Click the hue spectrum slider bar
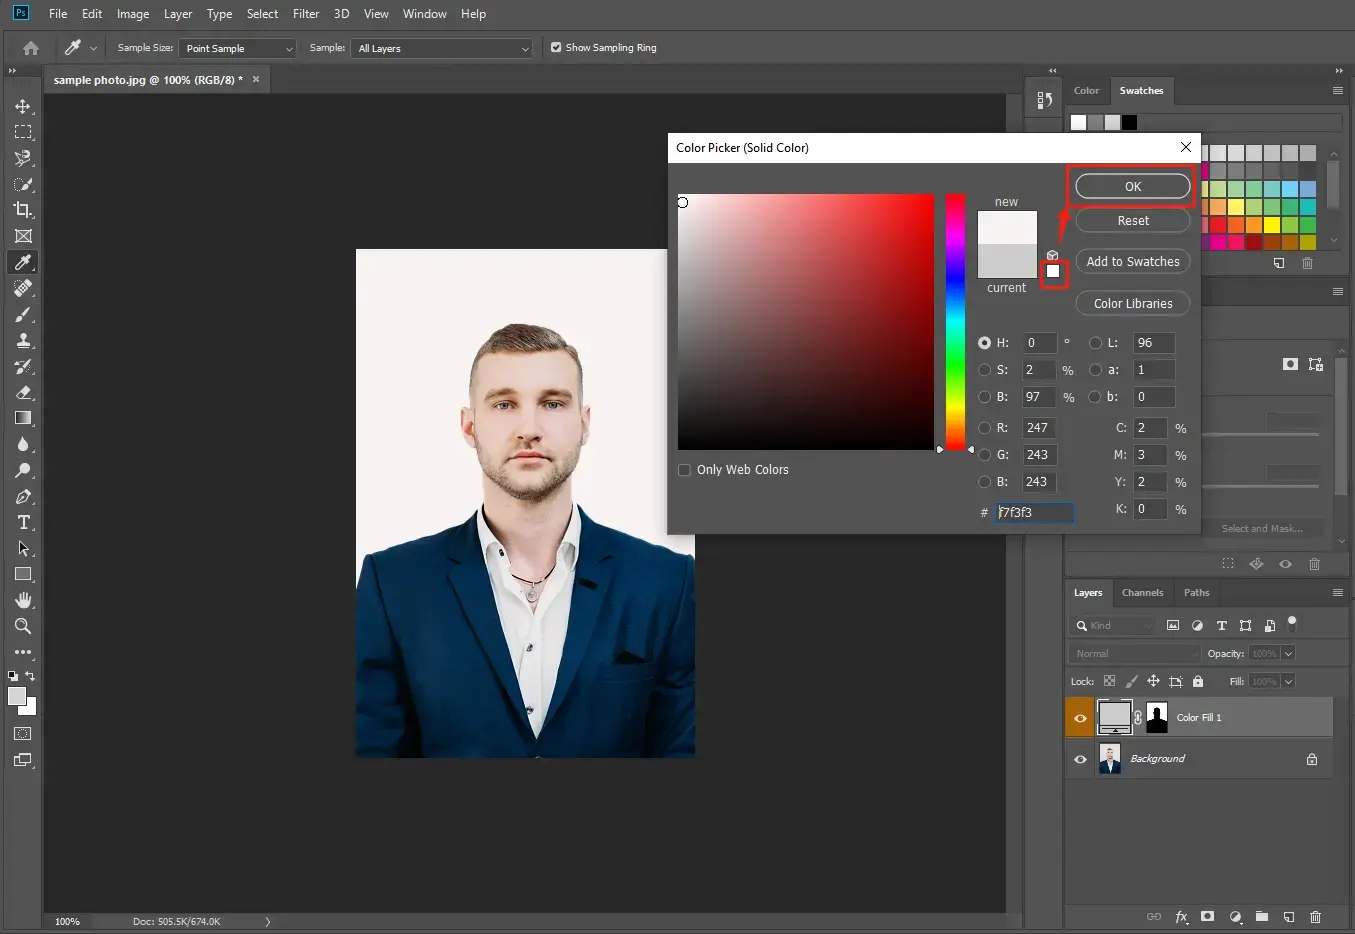 (x=956, y=322)
